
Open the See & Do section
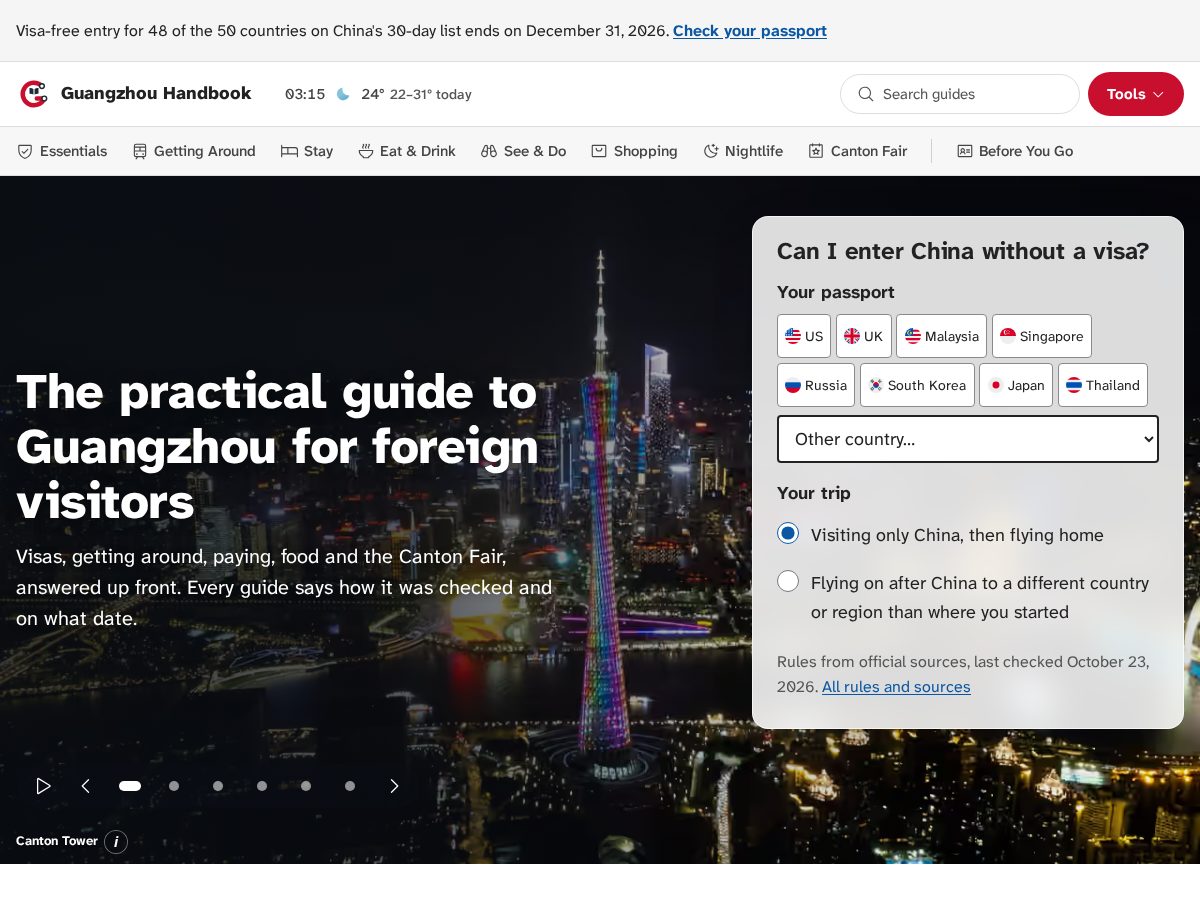(x=524, y=151)
